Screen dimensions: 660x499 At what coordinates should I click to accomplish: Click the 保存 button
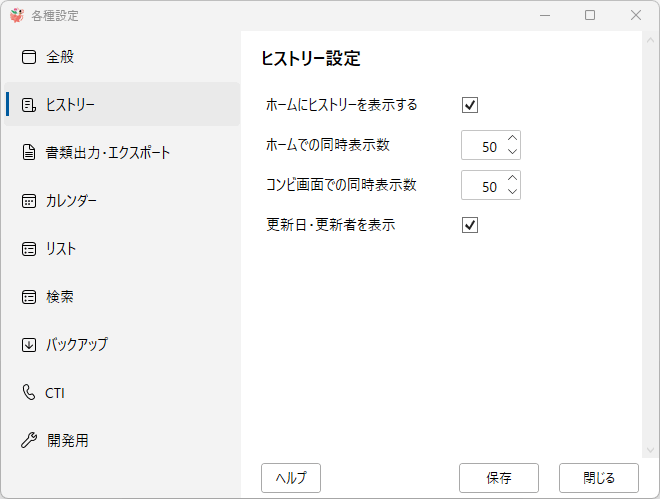[x=499, y=478]
